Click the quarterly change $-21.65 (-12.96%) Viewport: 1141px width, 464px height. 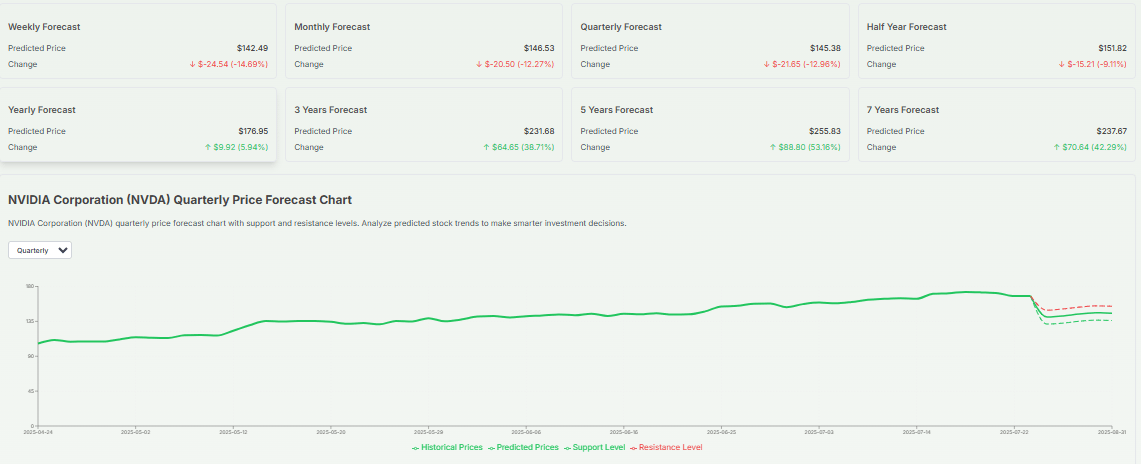click(x=802, y=64)
